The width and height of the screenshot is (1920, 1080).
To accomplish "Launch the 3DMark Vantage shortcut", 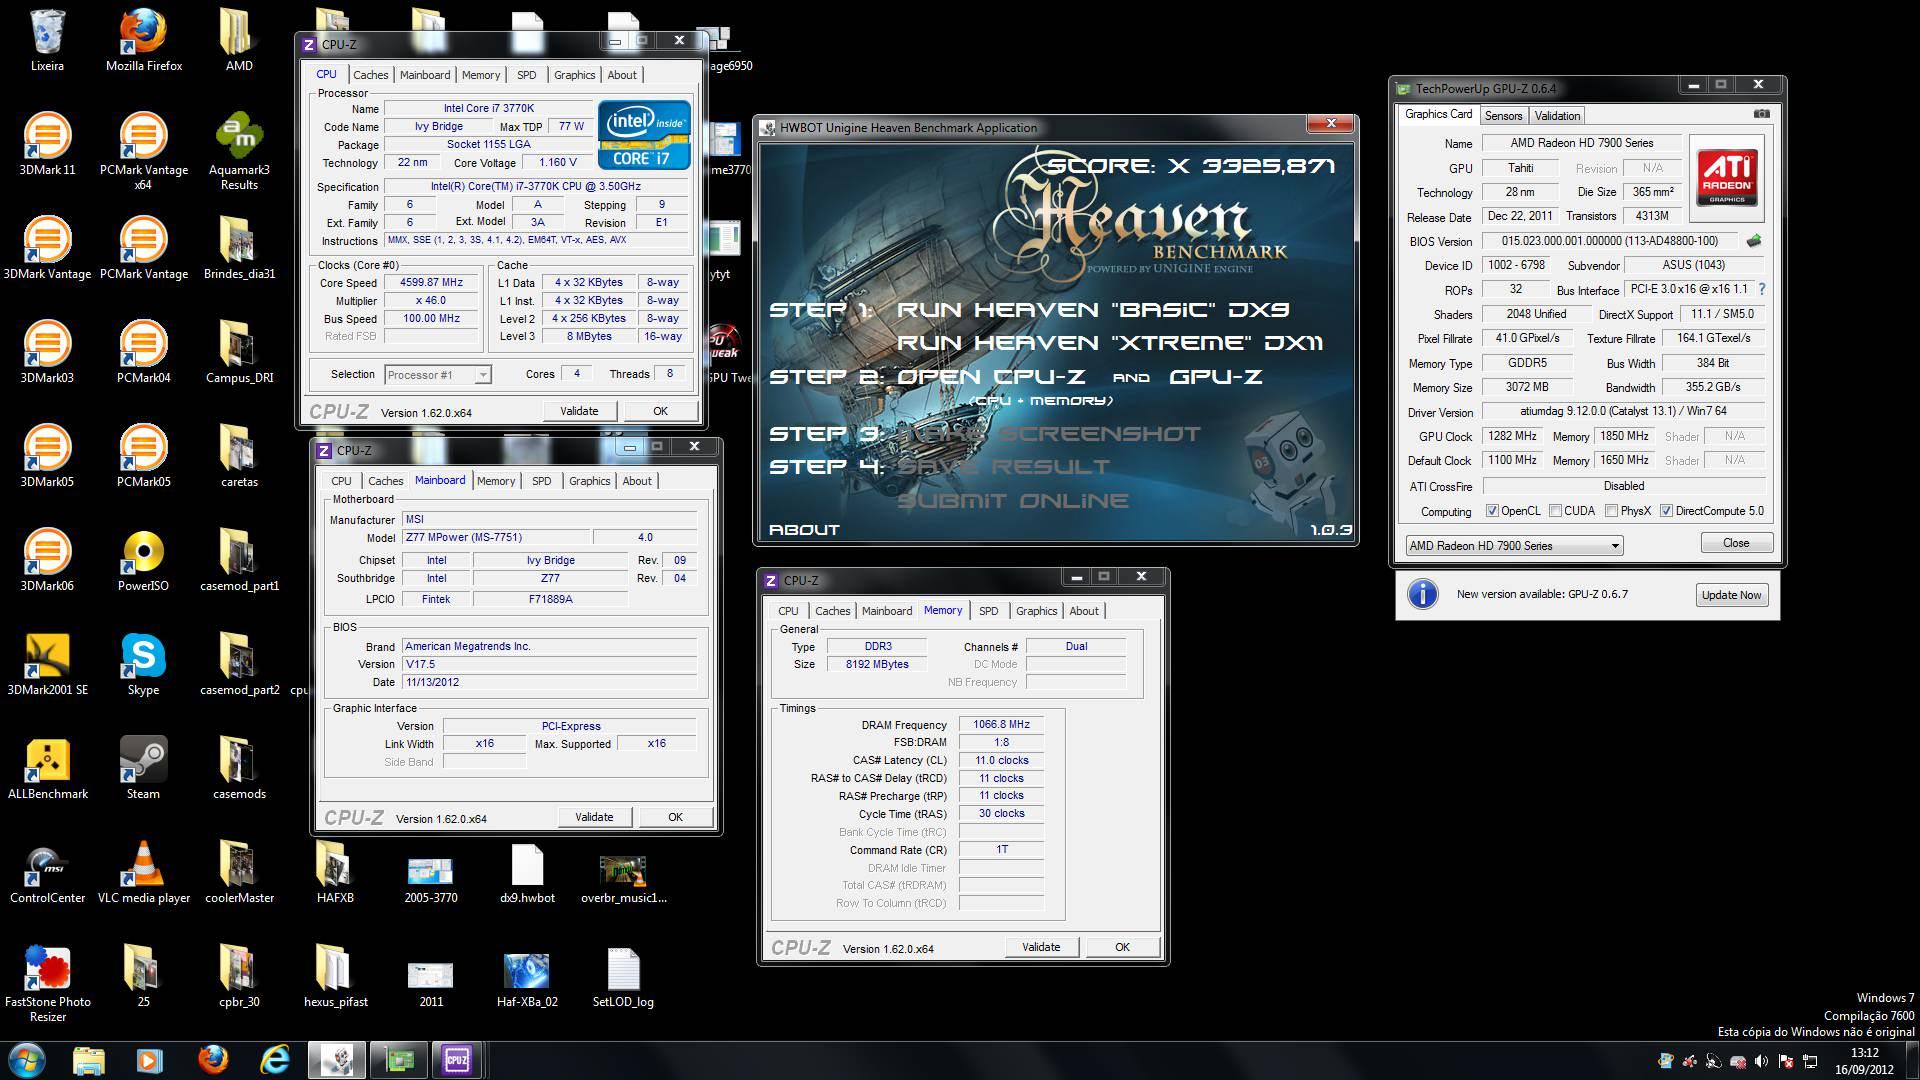I will (x=47, y=249).
